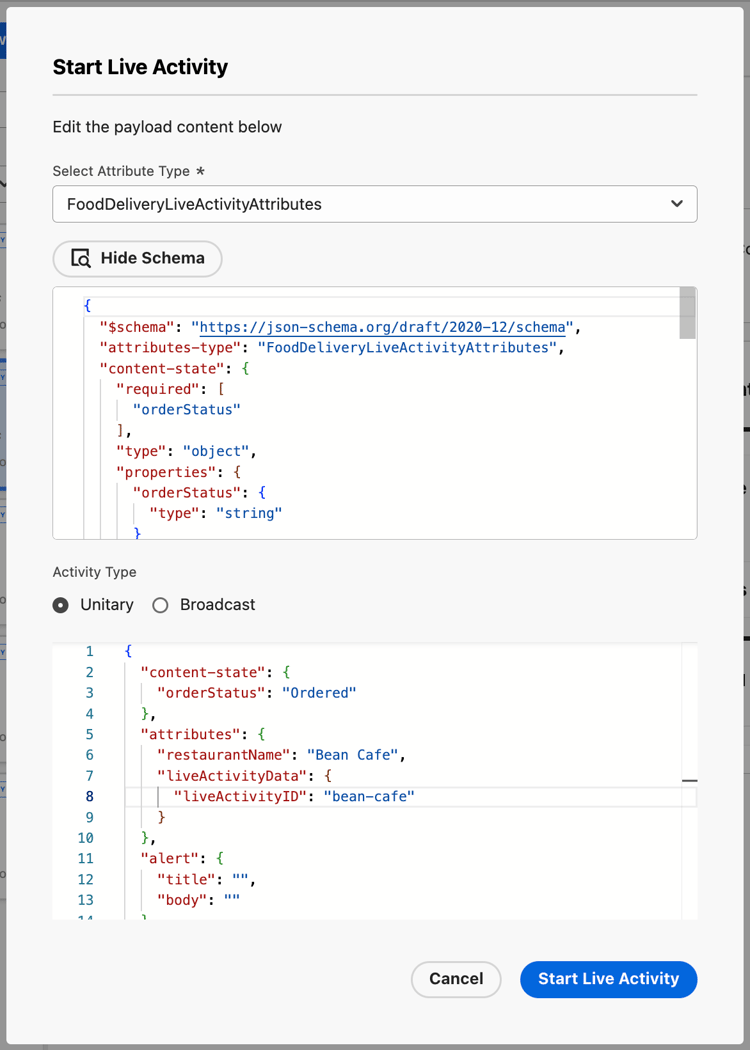Click the payload editor overview ruler marker
This screenshot has width=750, height=1050.
point(690,781)
